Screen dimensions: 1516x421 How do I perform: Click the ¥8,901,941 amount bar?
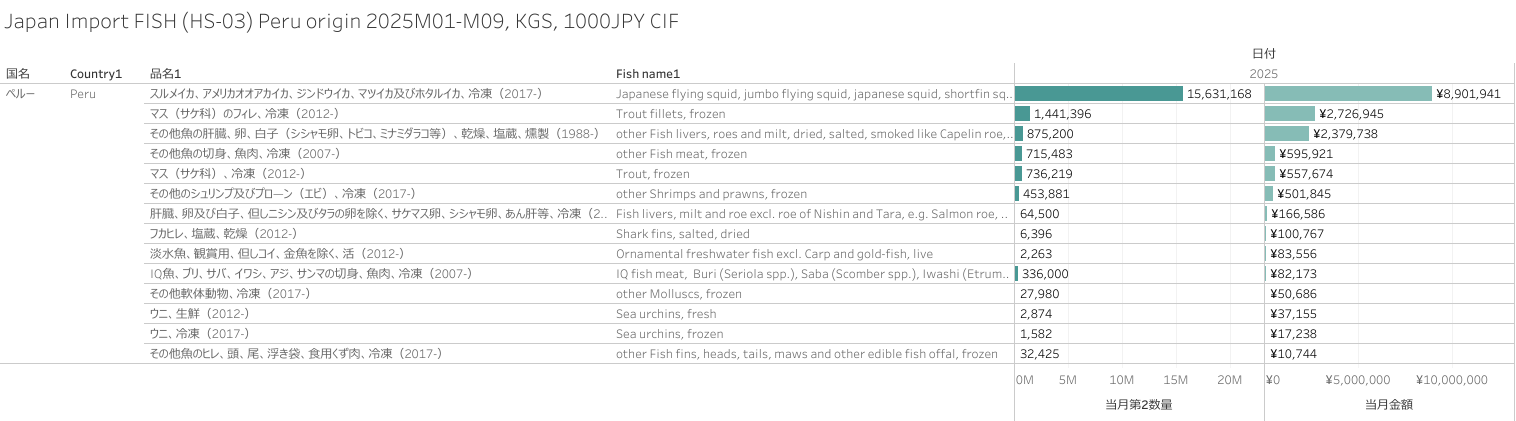tap(1348, 94)
